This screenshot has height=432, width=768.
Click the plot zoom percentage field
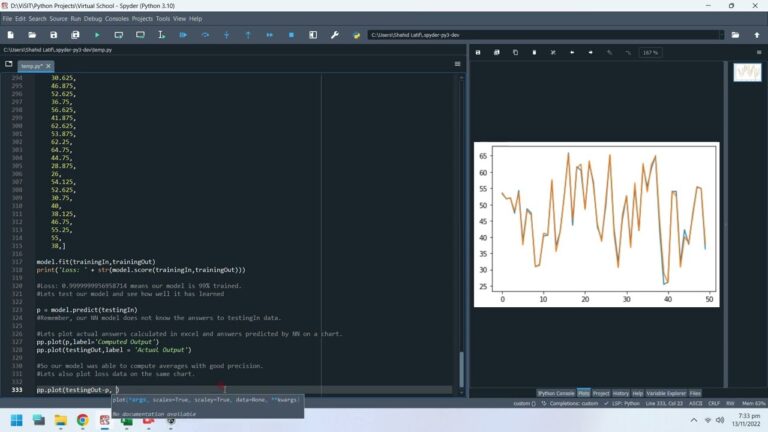(650, 52)
